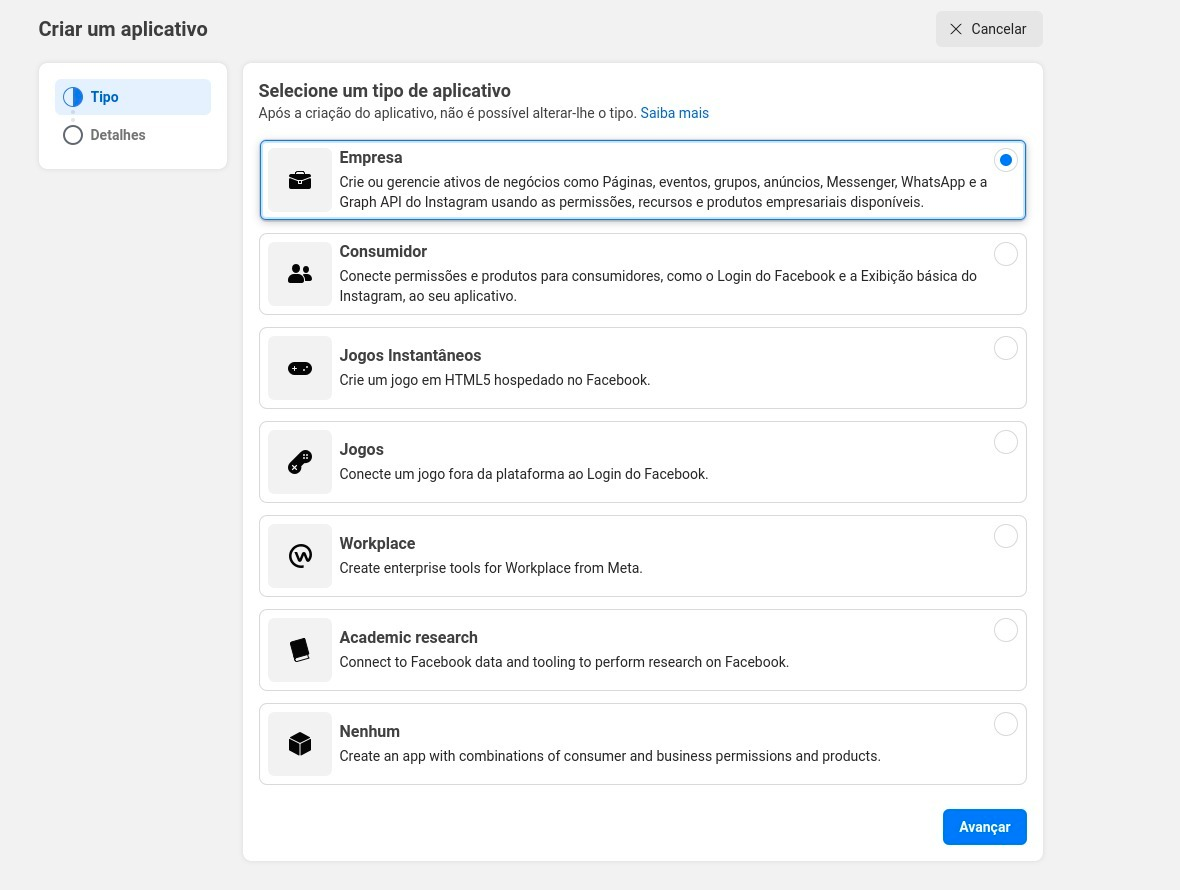
Task: Click the X icon in the Cancelar button
Action: point(956,29)
